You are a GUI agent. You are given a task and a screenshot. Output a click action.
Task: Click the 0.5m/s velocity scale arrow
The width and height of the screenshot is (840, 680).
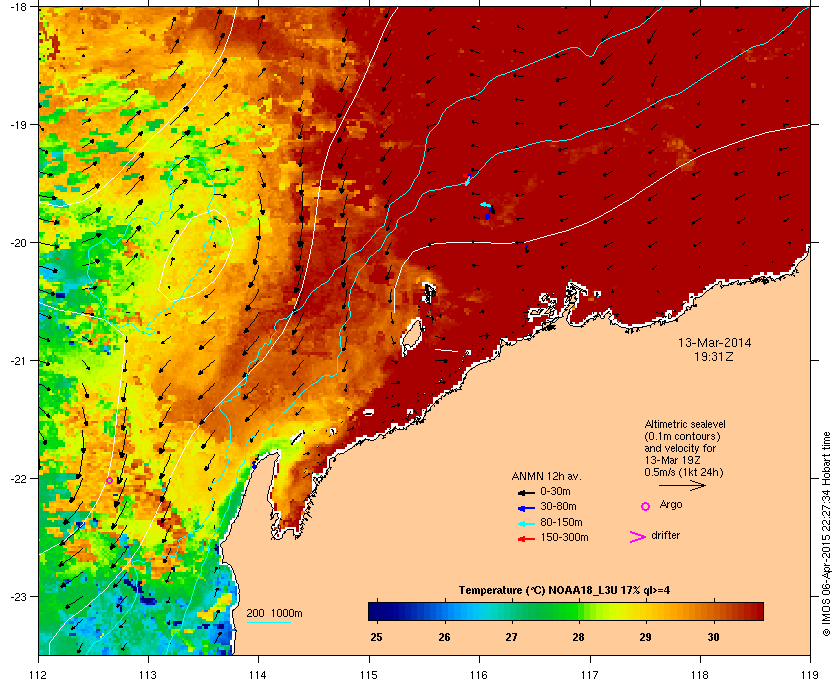(682, 485)
